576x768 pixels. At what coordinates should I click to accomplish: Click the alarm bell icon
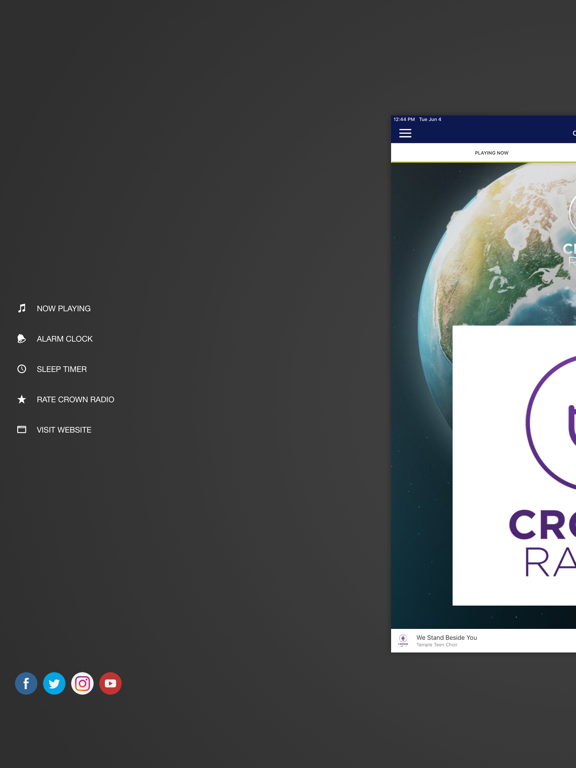coord(22,338)
